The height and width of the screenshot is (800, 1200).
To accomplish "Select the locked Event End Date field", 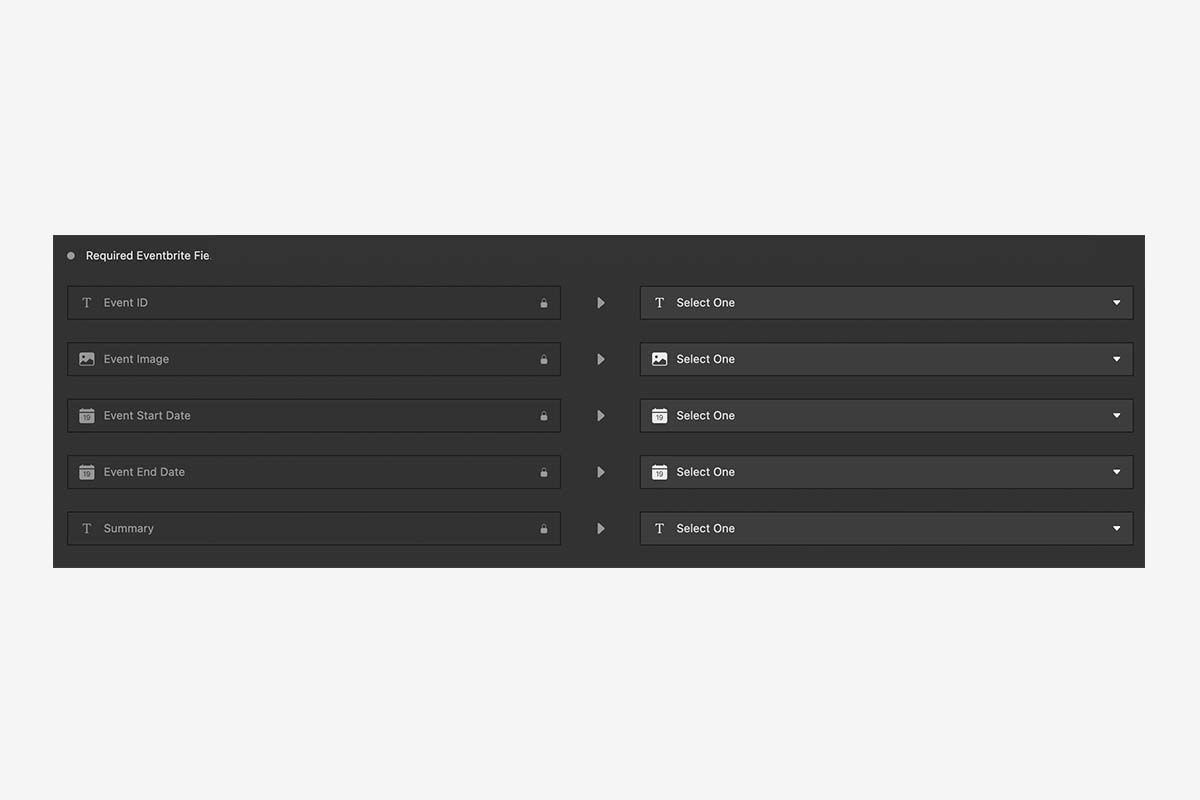I will click(314, 472).
